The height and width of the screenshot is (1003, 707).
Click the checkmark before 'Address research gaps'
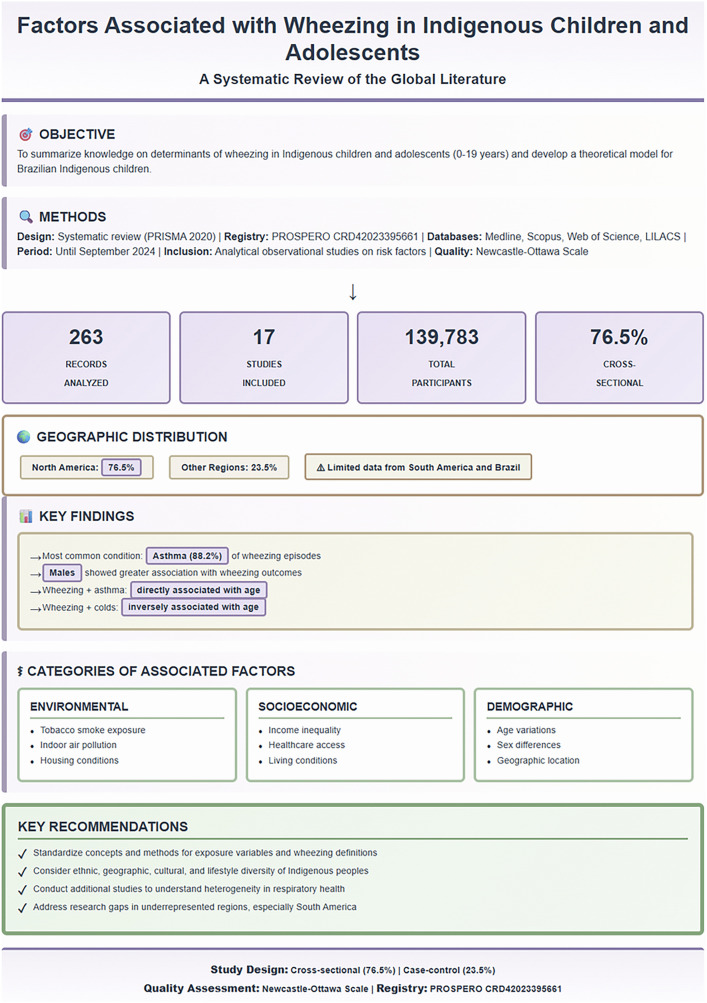pos(22,907)
